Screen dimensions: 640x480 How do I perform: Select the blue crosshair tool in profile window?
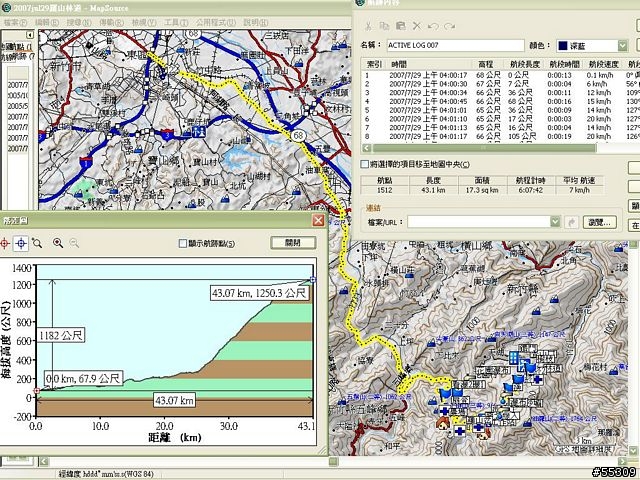(x=21, y=244)
